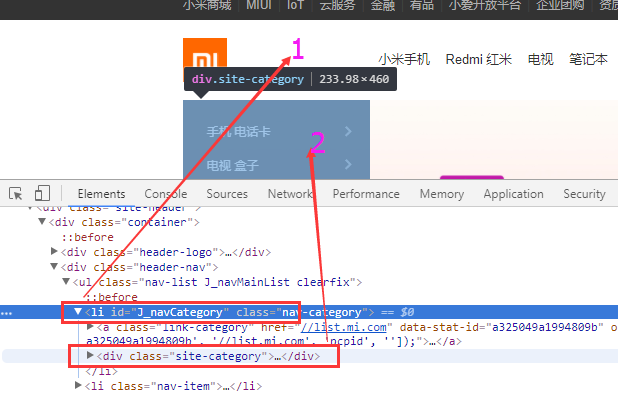The image size is (618, 393).
Task: Click the ellipsis actions button on selected row
Action: click(7, 314)
